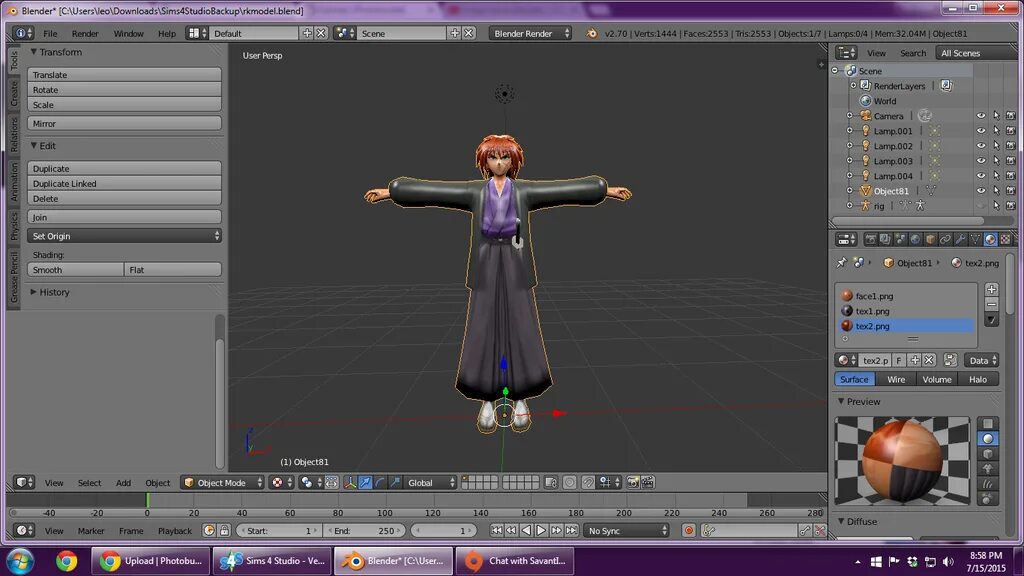
Task: Switch material type to Halo tab
Action: coord(978,379)
